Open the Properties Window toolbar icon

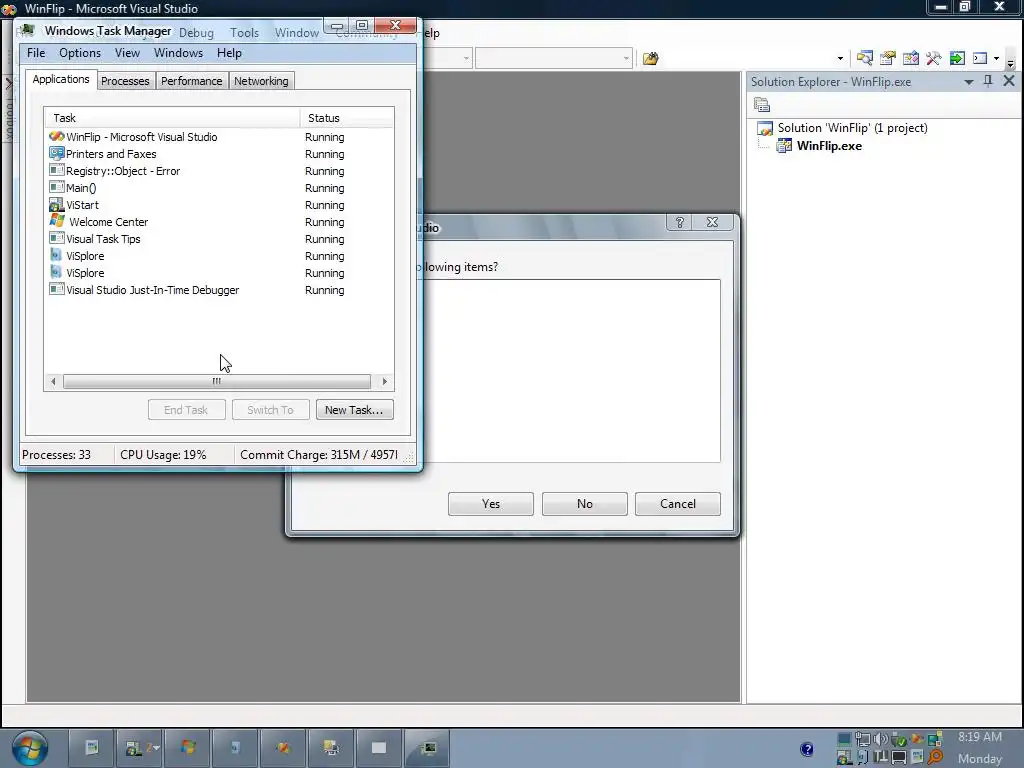pos(888,58)
